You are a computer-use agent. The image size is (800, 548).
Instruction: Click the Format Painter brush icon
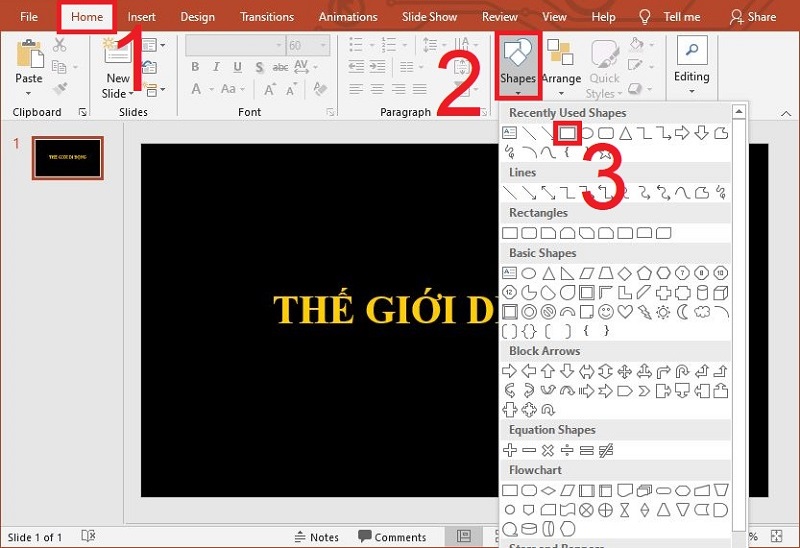60,89
